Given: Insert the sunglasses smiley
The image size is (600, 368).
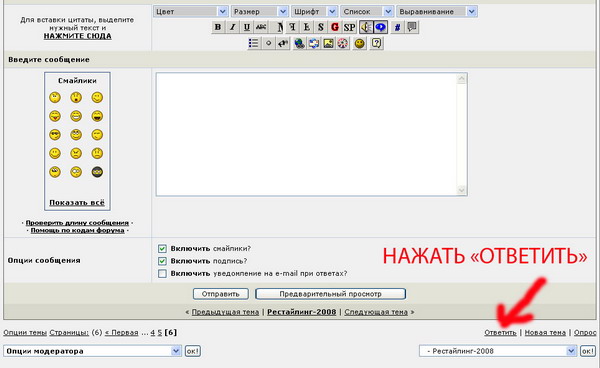Looking at the screenshot, I should coord(55,135).
